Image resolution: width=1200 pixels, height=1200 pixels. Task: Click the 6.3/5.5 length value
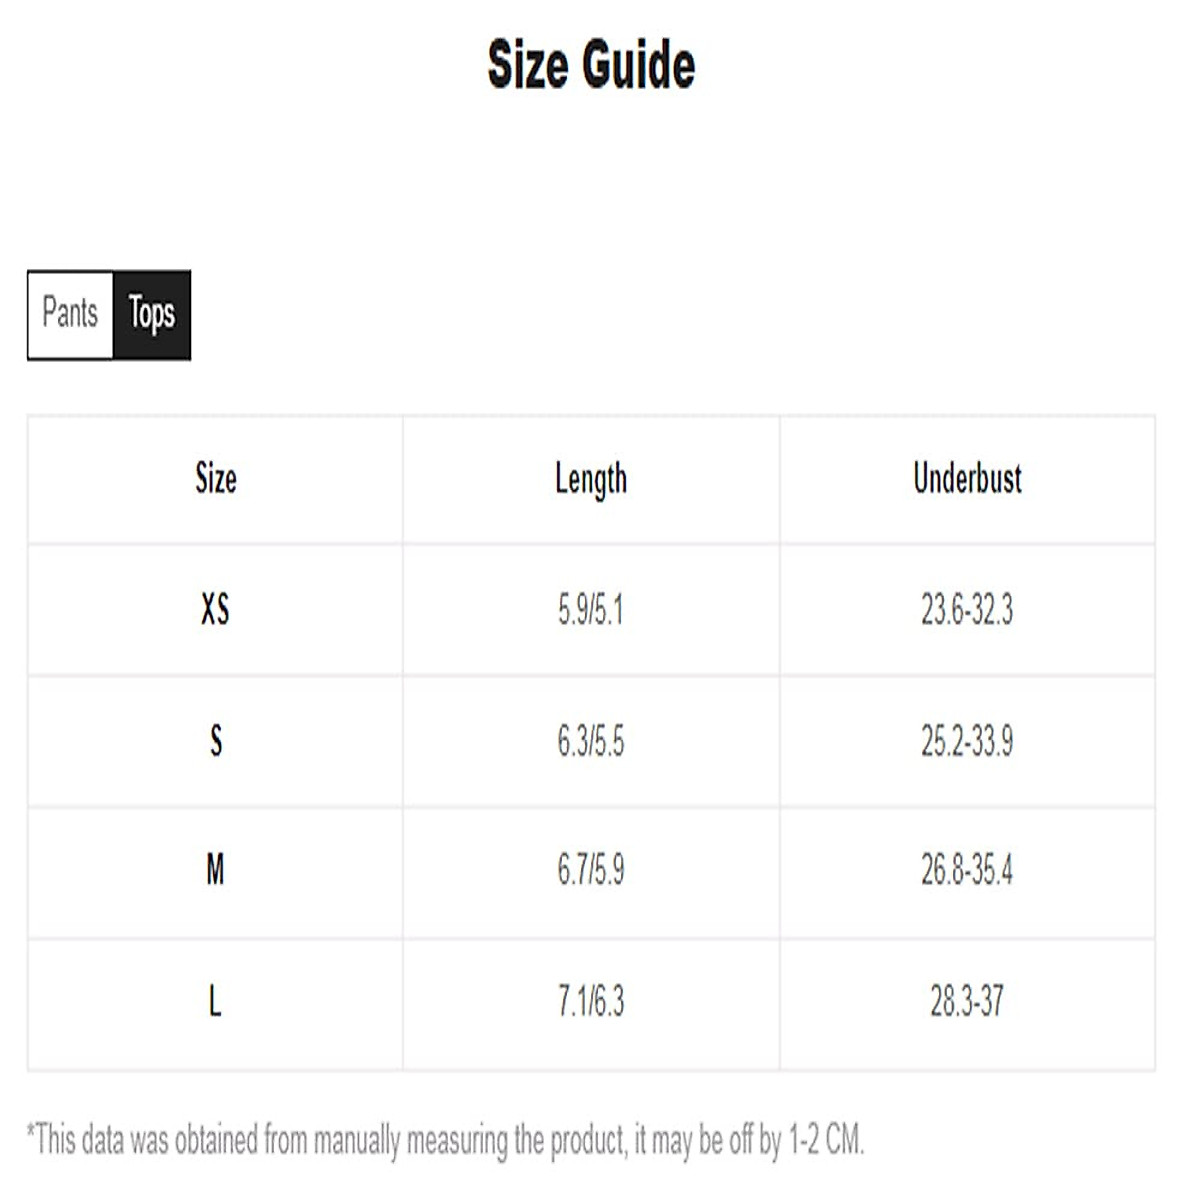(591, 741)
